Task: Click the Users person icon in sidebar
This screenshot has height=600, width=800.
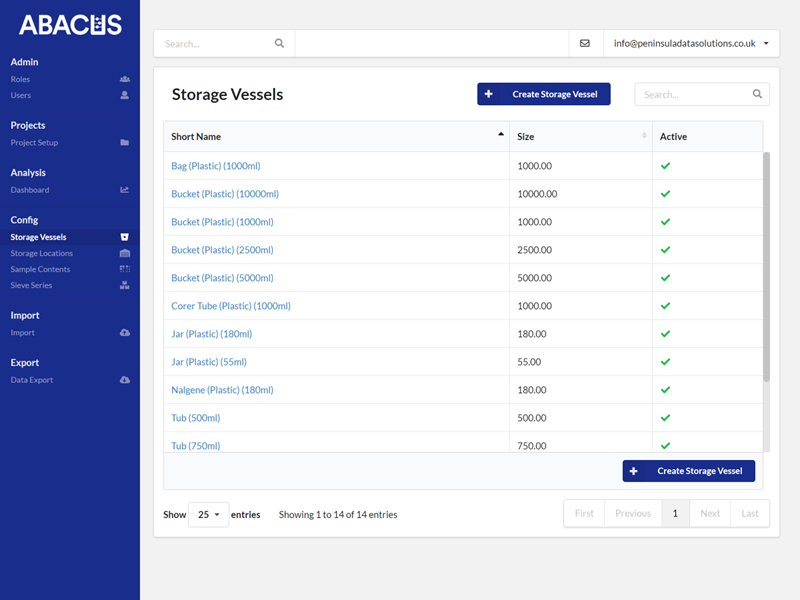Action: (x=124, y=95)
